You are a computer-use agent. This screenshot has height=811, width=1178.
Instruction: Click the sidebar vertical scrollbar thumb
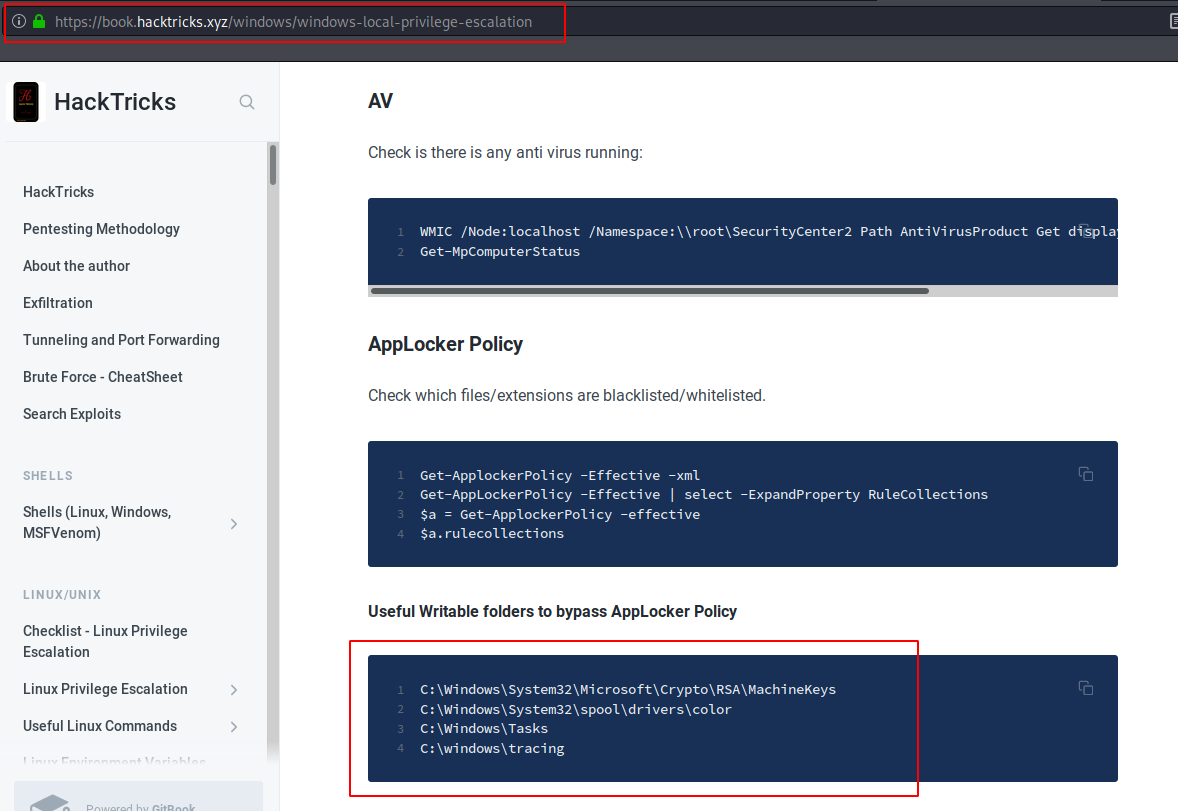[273, 165]
